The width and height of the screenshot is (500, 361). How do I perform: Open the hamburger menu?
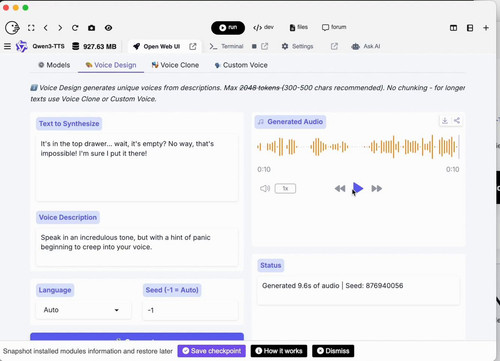click(7, 46)
